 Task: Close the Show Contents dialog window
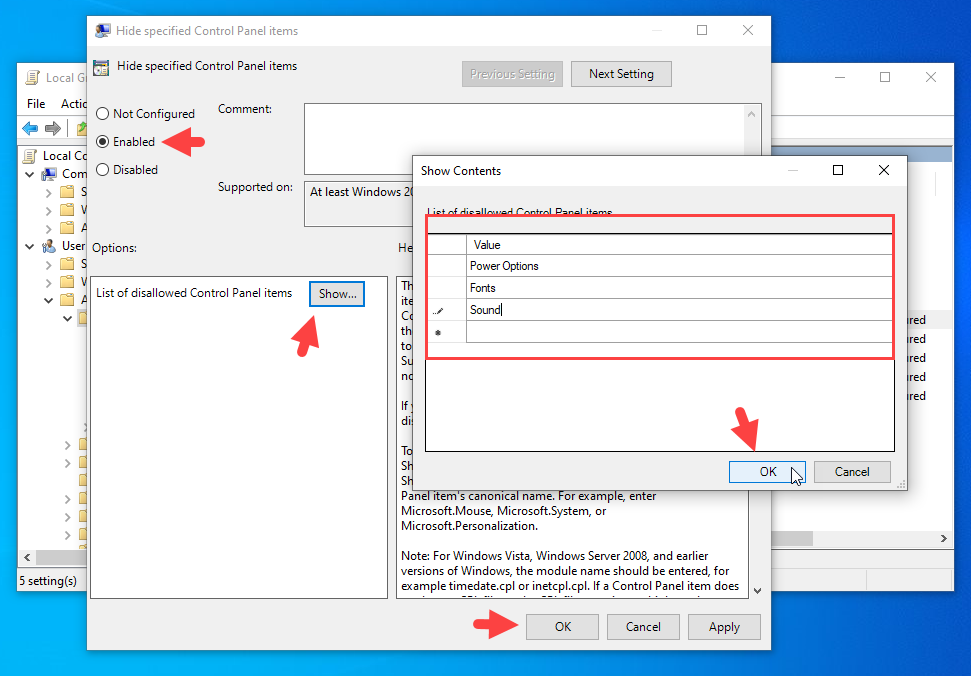click(x=884, y=170)
